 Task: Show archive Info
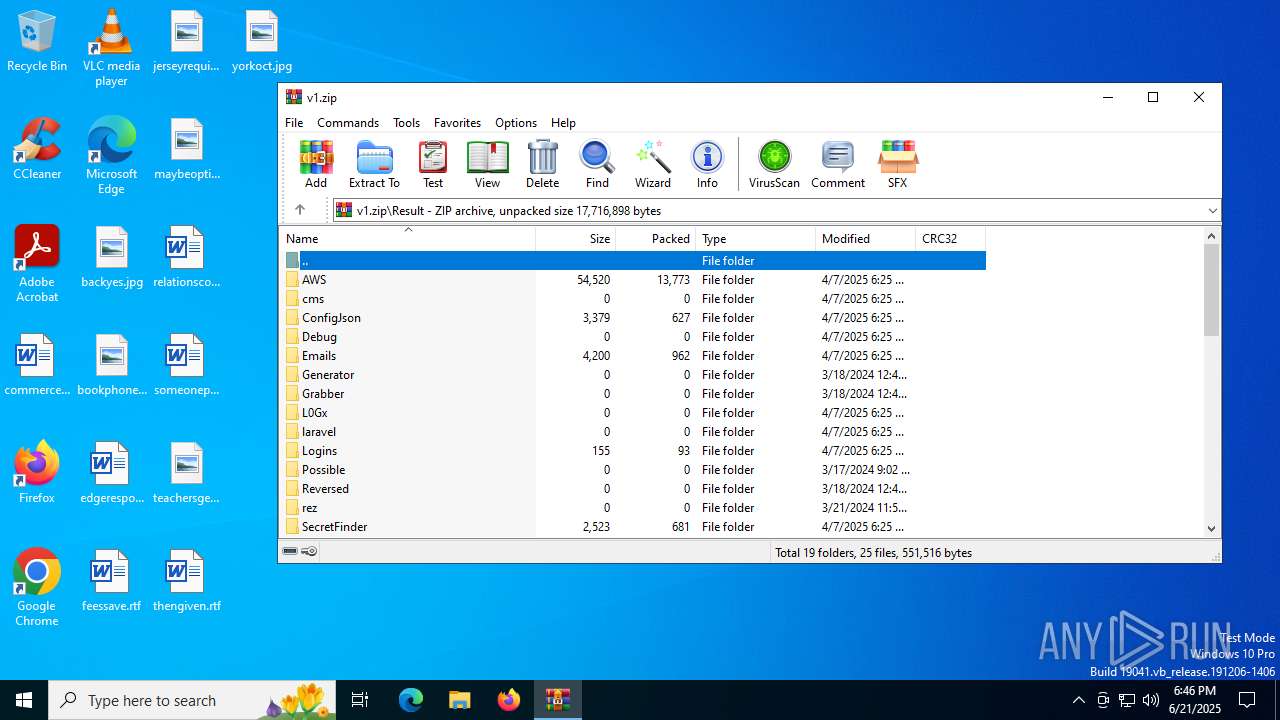(707, 164)
